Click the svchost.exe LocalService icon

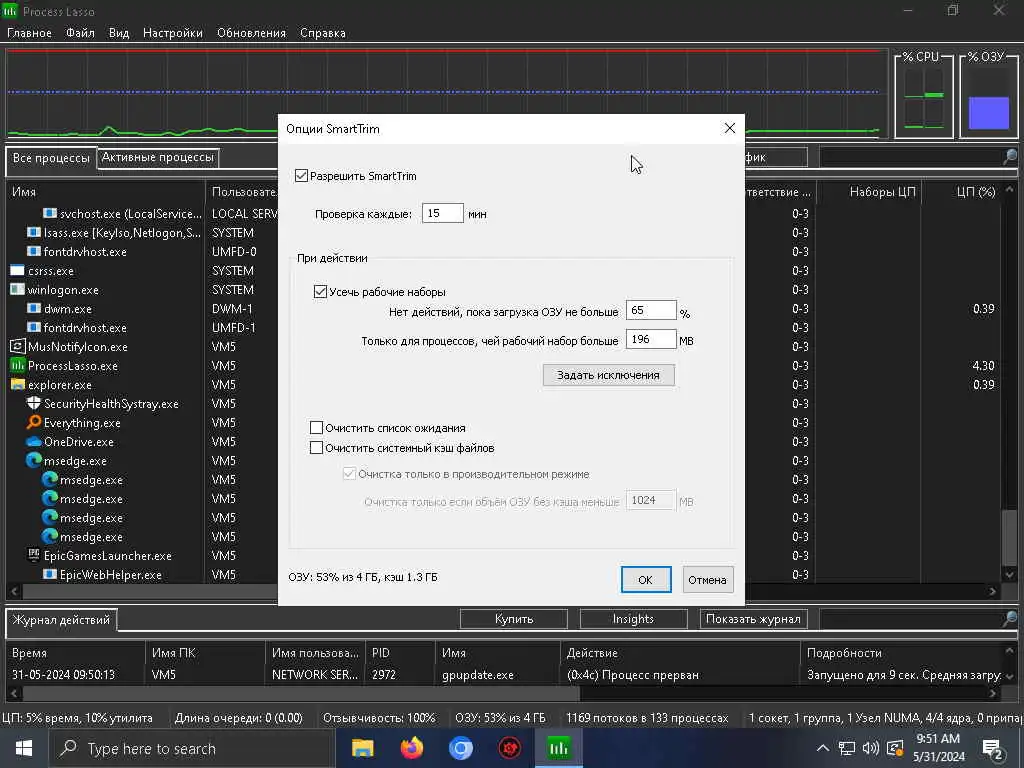point(50,214)
